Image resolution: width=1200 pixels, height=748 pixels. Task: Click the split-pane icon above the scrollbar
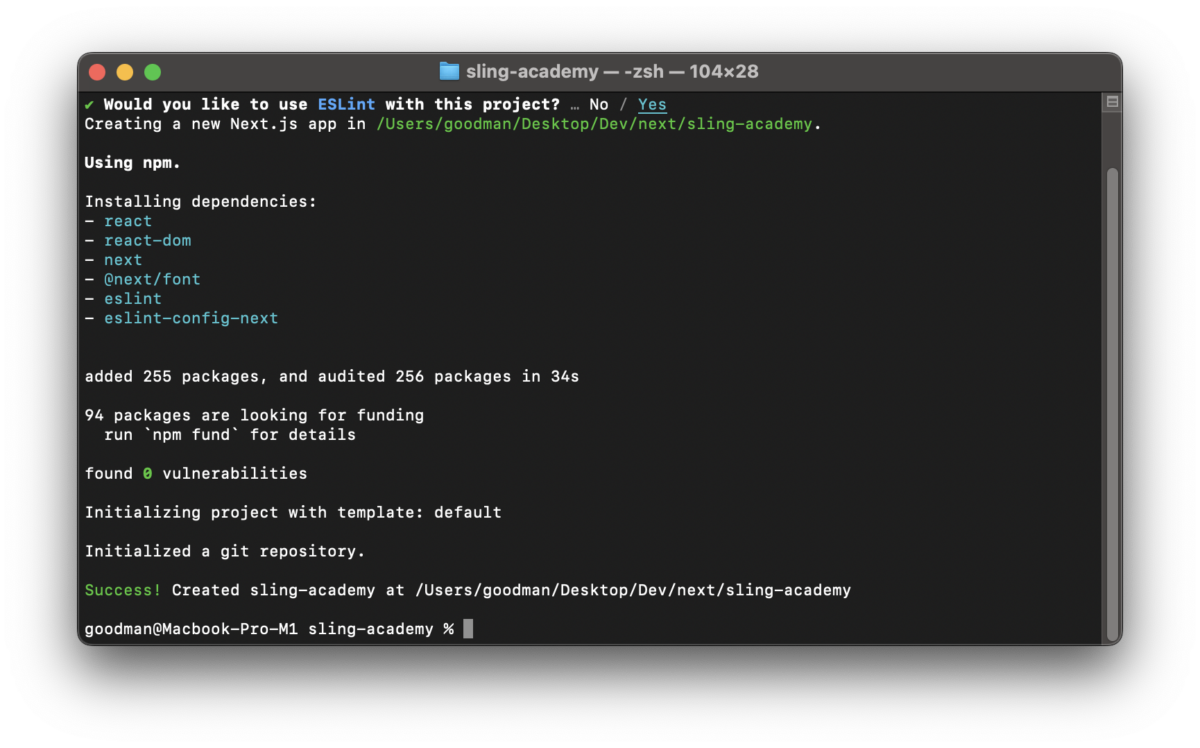pyautogui.click(x=1111, y=102)
